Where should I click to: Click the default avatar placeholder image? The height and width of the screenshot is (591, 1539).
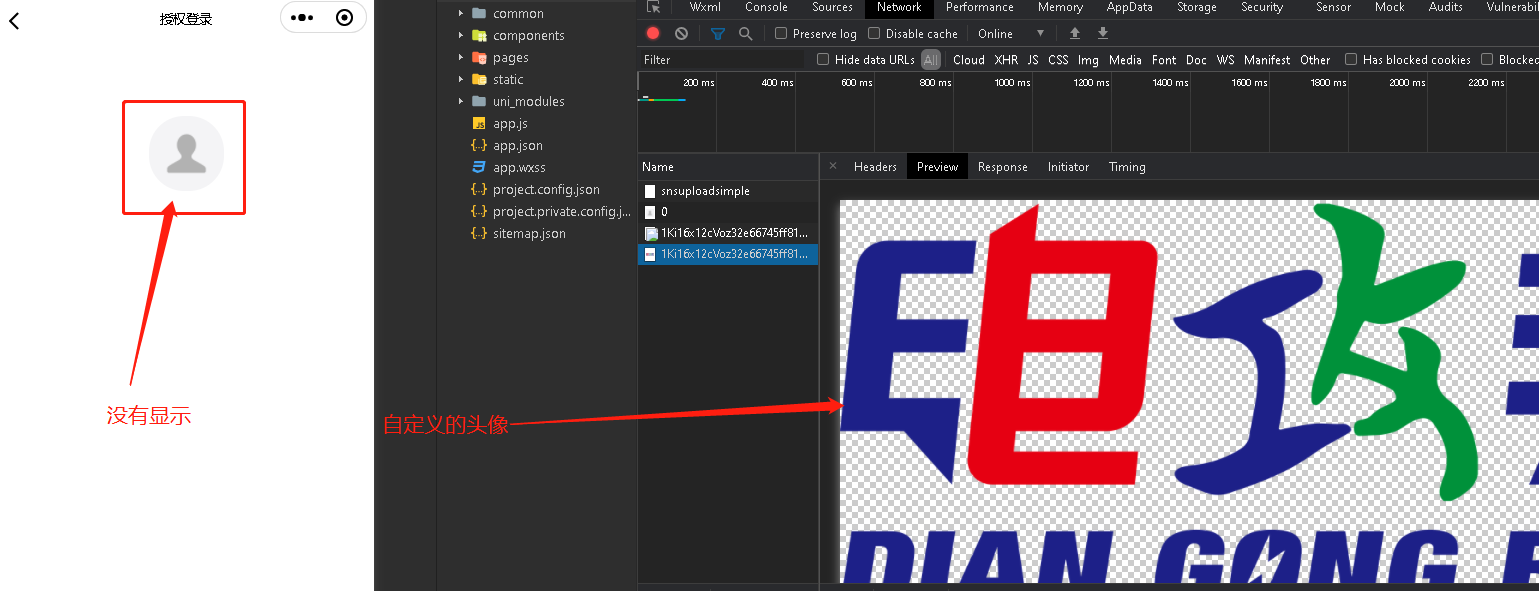(186, 153)
